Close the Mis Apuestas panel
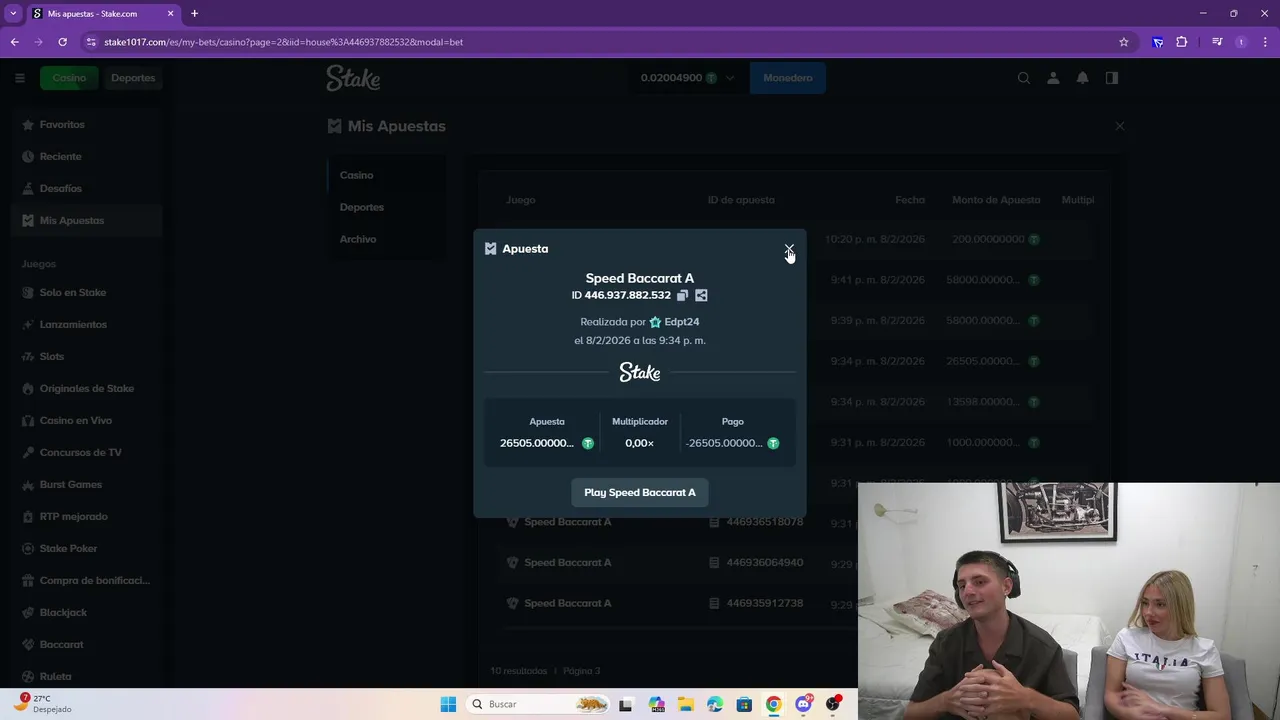Screen dimensions: 1280x720 1119,126
